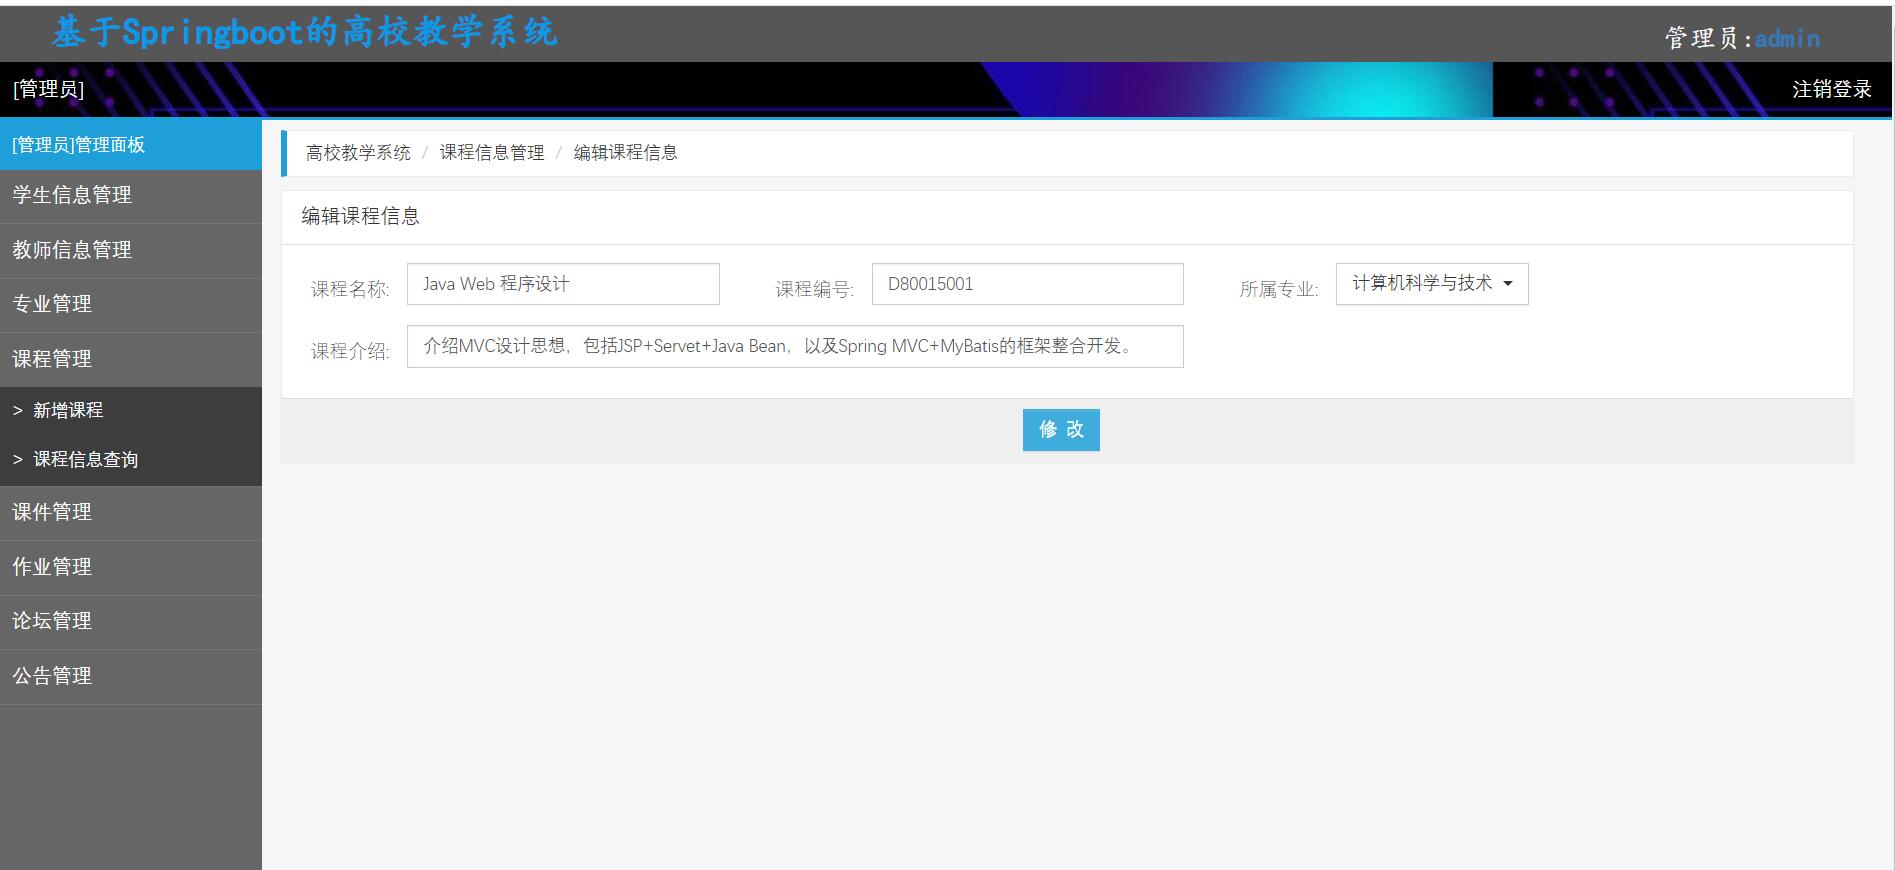The image size is (1895, 870).
Task: Click [管理员]管理面板 header
Action: [x=131, y=145]
